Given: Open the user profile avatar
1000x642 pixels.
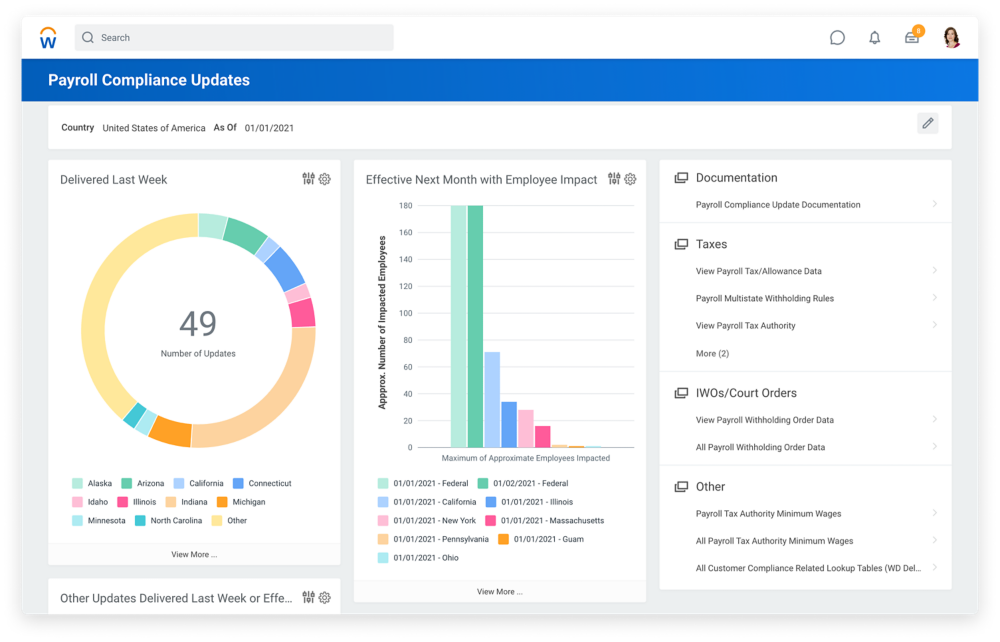Looking at the screenshot, I should [x=950, y=38].
